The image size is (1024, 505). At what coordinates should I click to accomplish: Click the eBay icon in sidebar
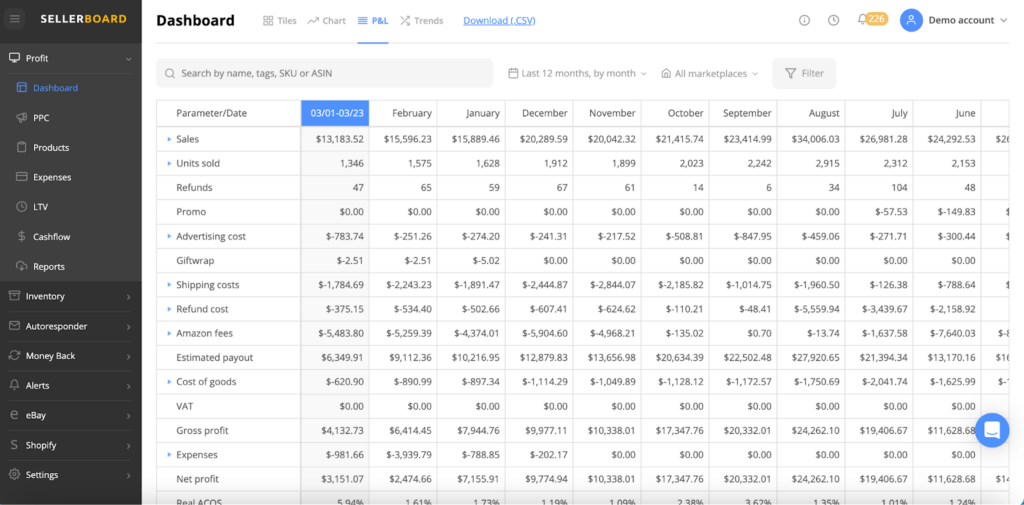point(14,415)
